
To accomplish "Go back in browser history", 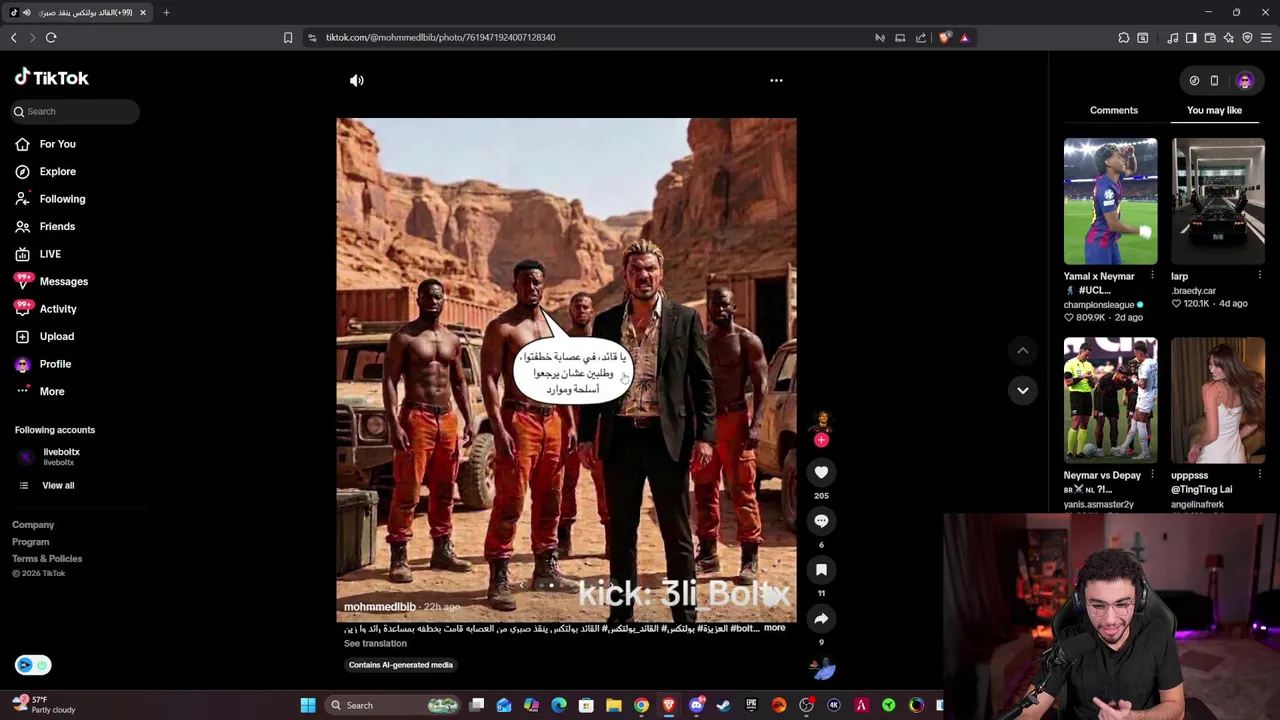I will [x=13, y=37].
